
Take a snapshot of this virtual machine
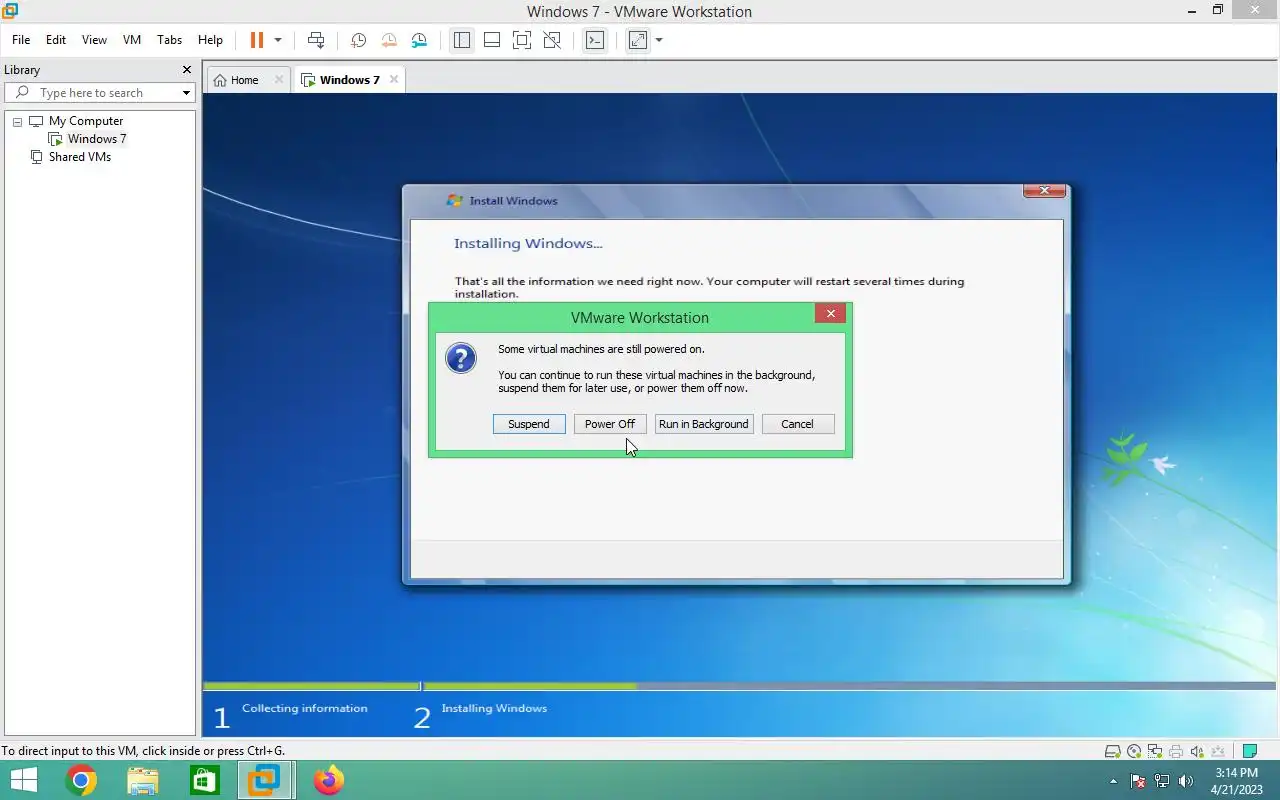point(358,40)
